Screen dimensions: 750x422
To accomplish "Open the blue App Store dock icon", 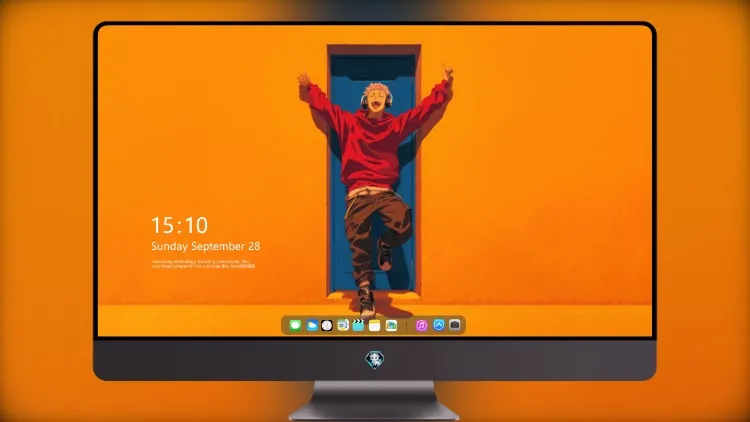I will (439, 325).
